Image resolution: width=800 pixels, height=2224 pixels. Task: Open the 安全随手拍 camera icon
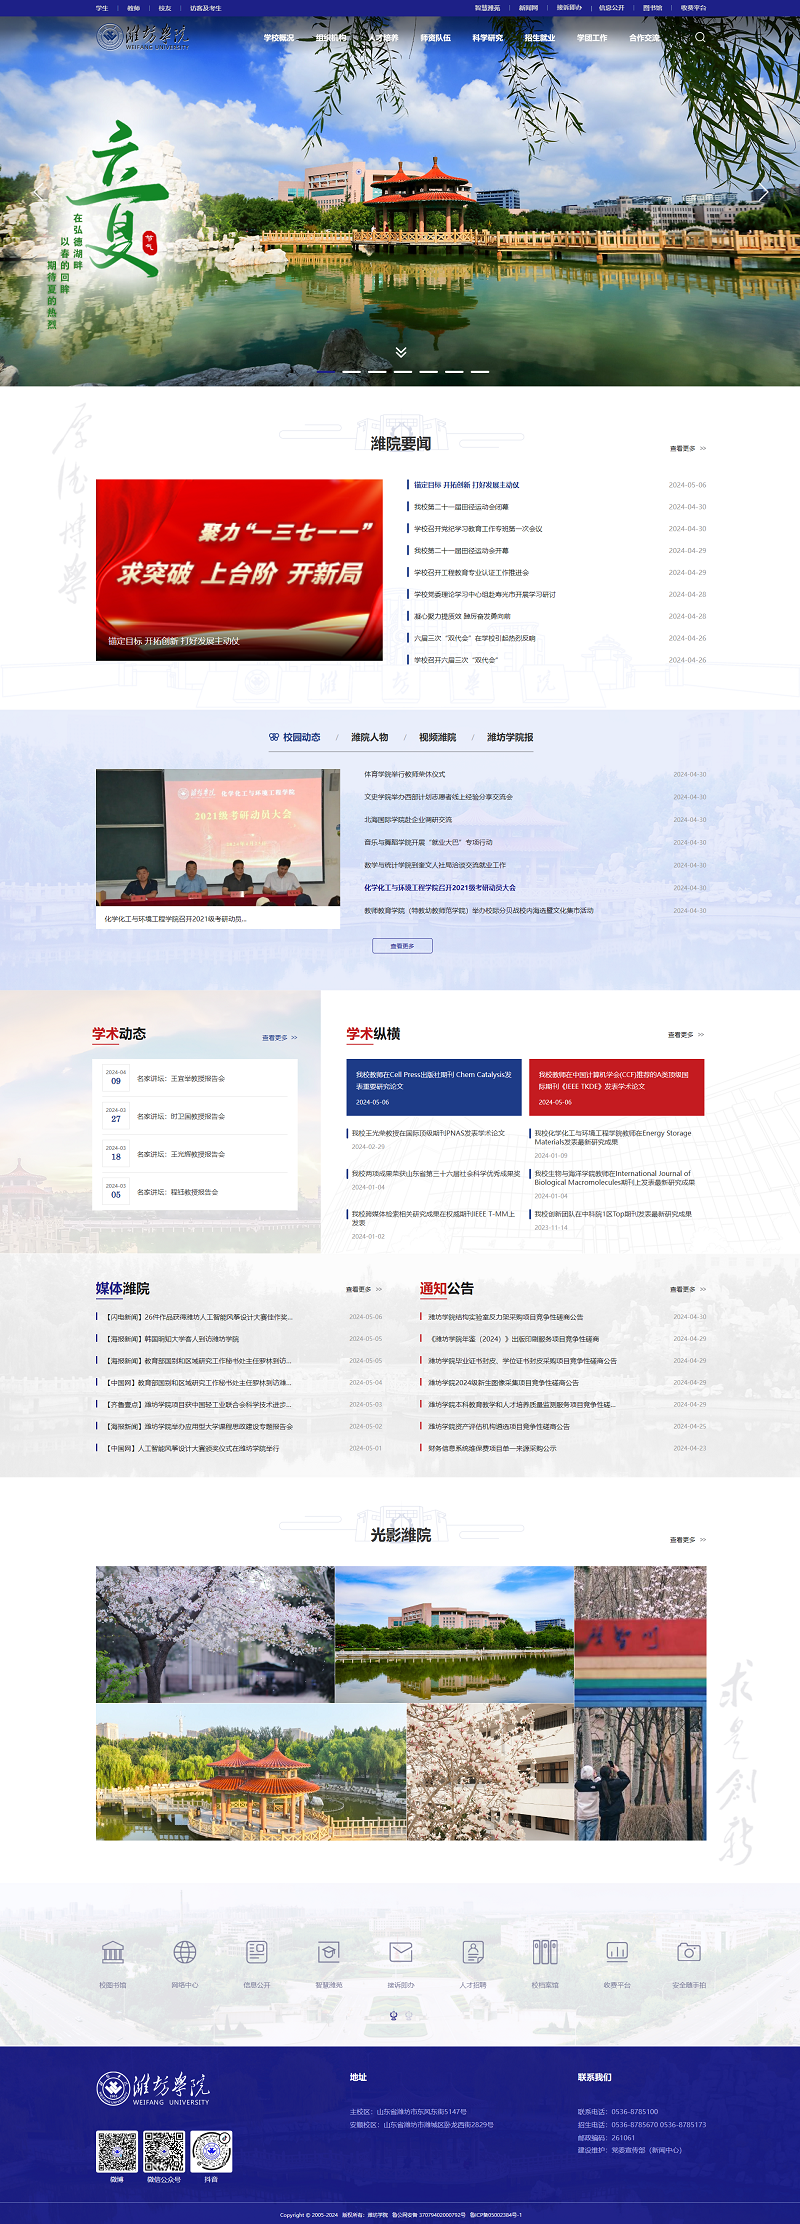tap(689, 1952)
